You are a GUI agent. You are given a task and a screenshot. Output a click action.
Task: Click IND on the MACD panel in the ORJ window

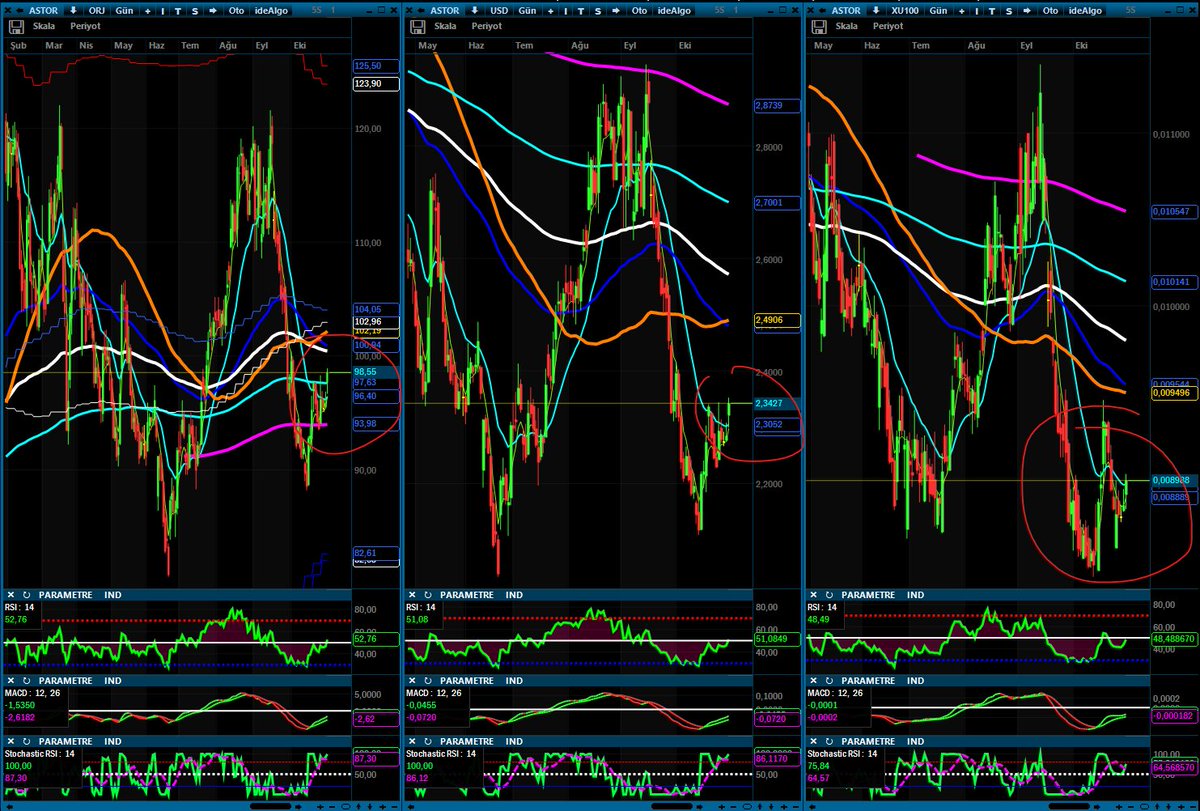click(113, 680)
